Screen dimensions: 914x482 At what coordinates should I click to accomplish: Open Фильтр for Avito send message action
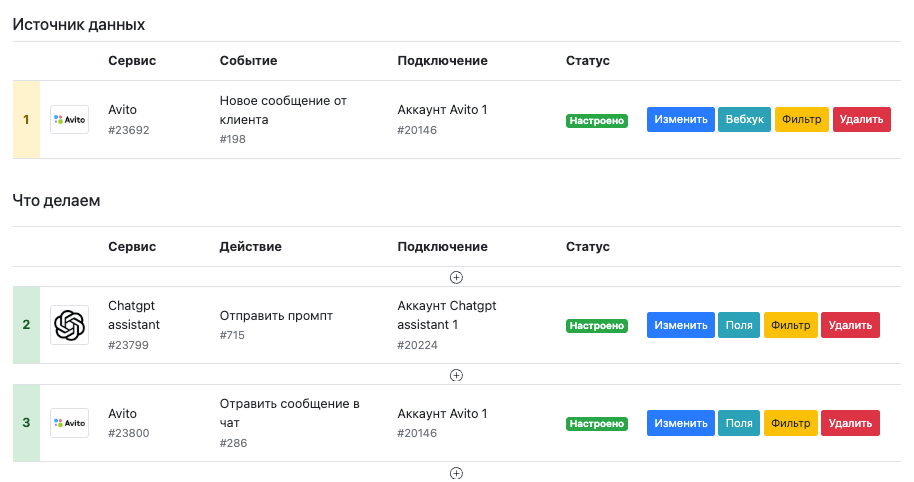coord(790,423)
